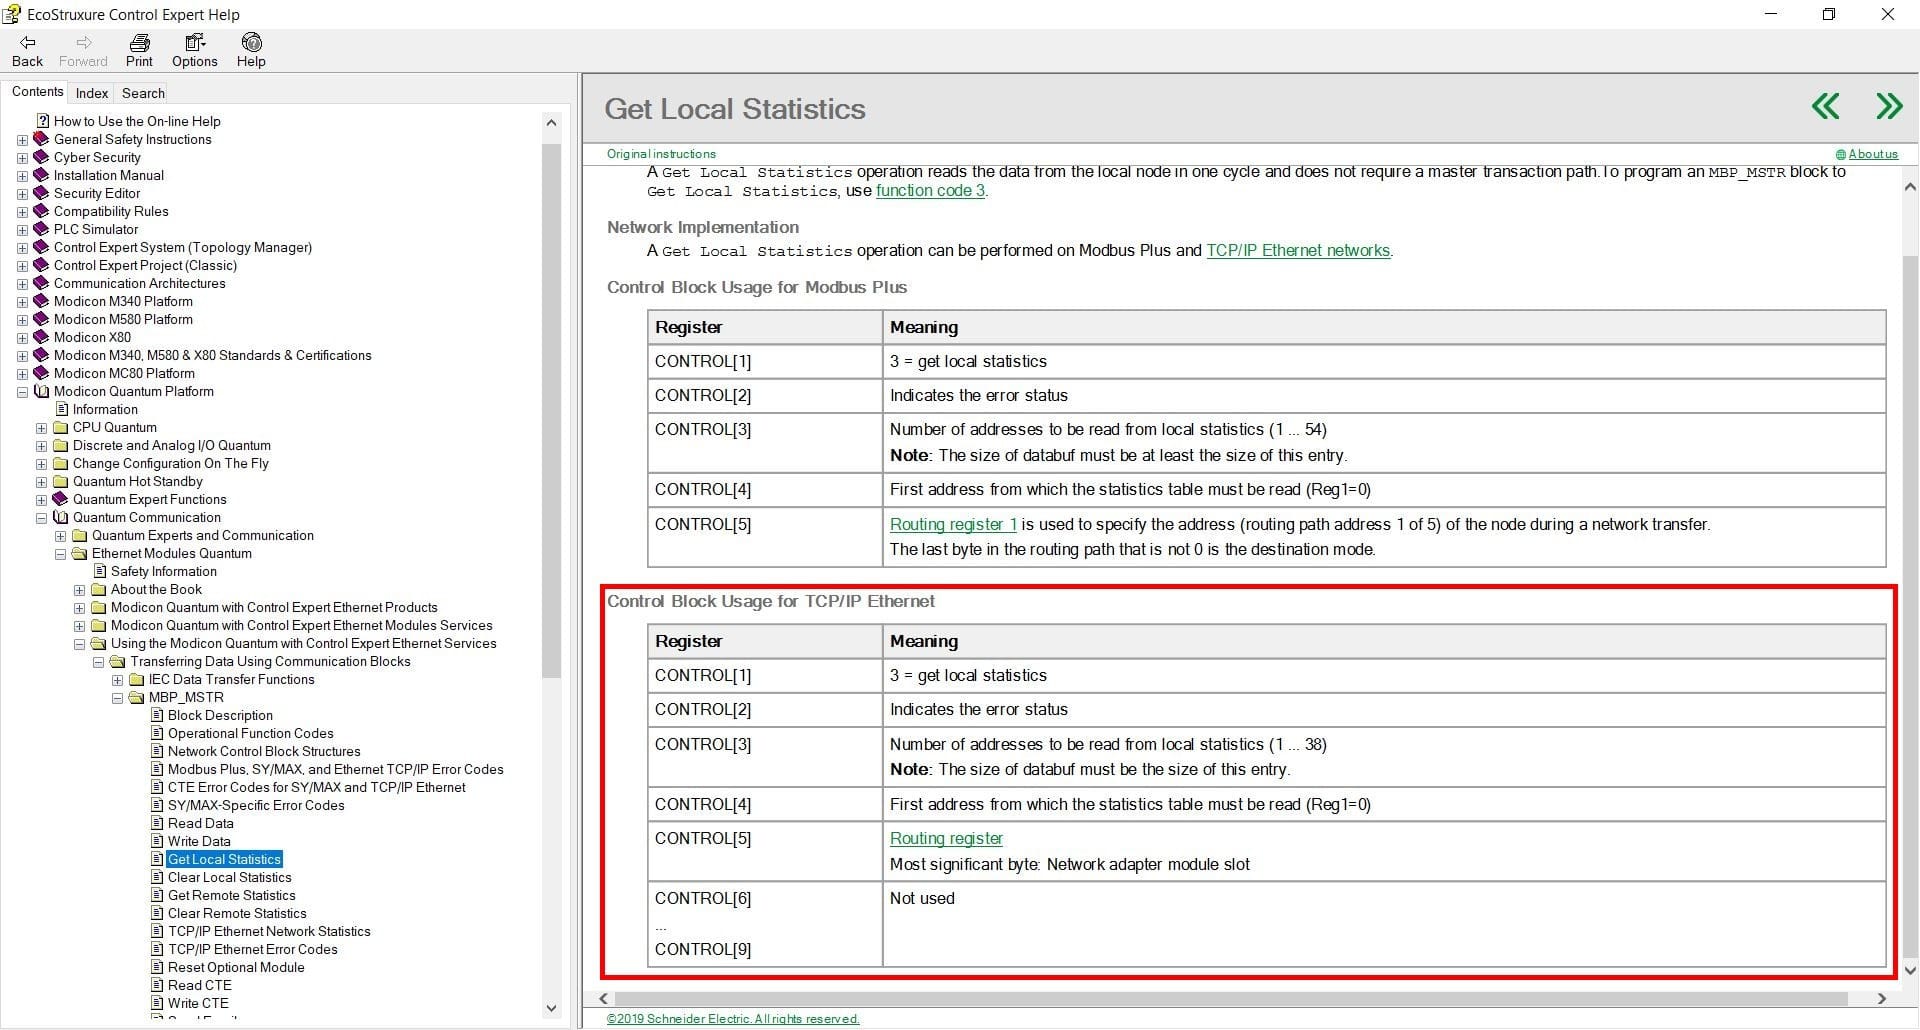1920x1030 pixels.
Task: Switch to the Index tab
Action: click(x=92, y=93)
